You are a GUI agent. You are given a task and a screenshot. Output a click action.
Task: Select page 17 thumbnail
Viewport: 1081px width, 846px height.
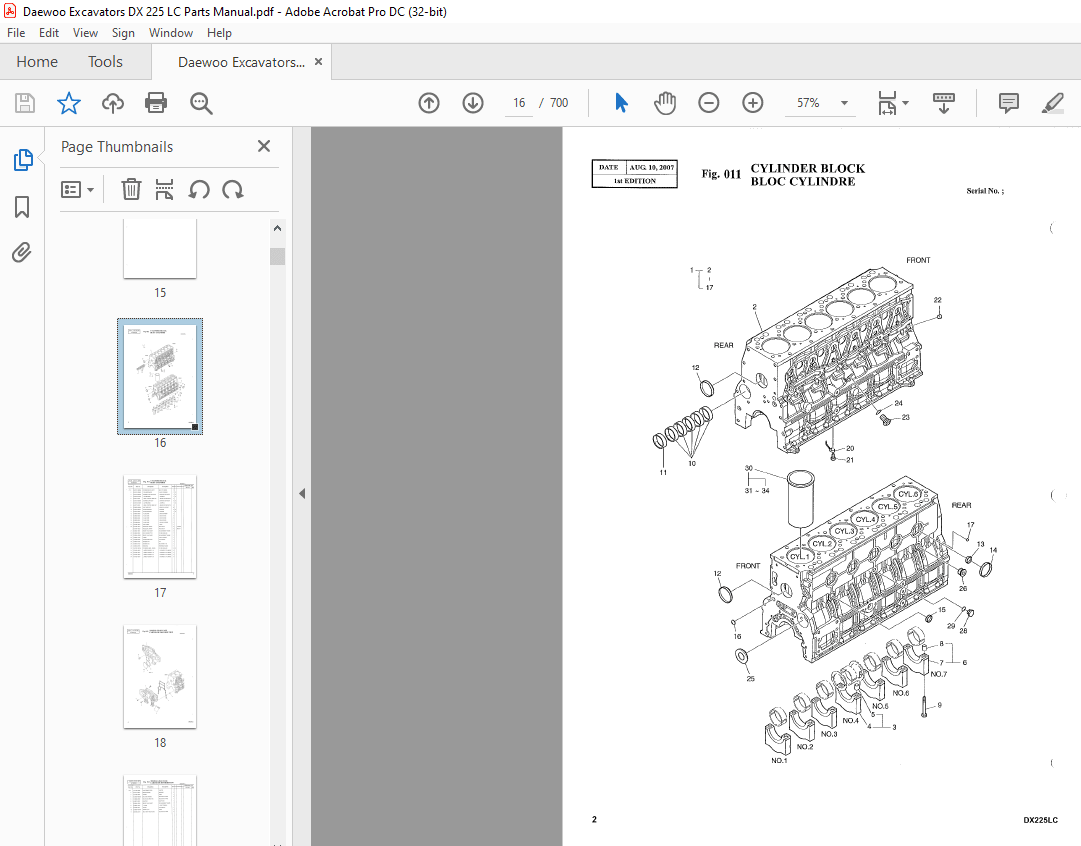pyautogui.click(x=160, y=527)
